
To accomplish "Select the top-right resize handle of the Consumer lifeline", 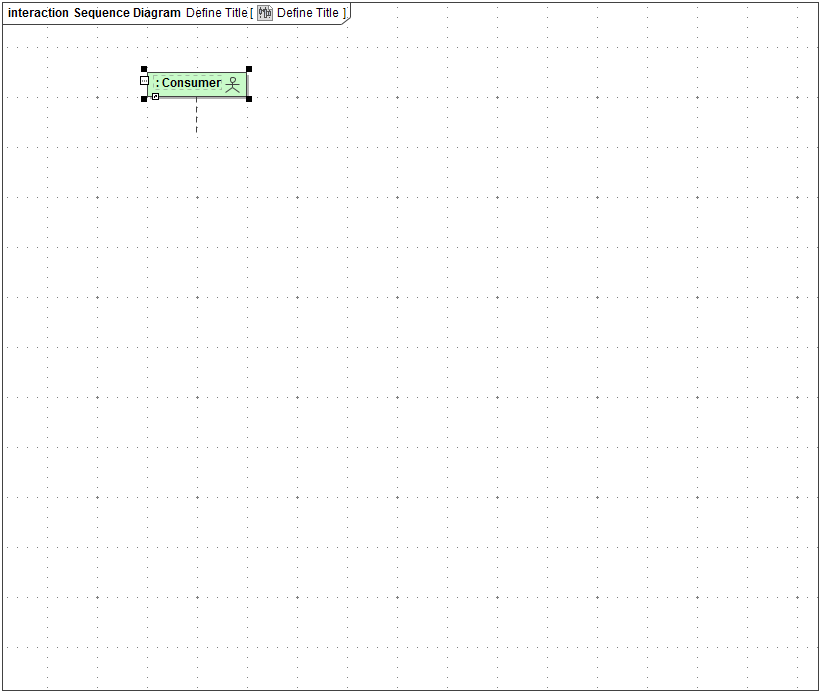I will (x=248, y=69).
